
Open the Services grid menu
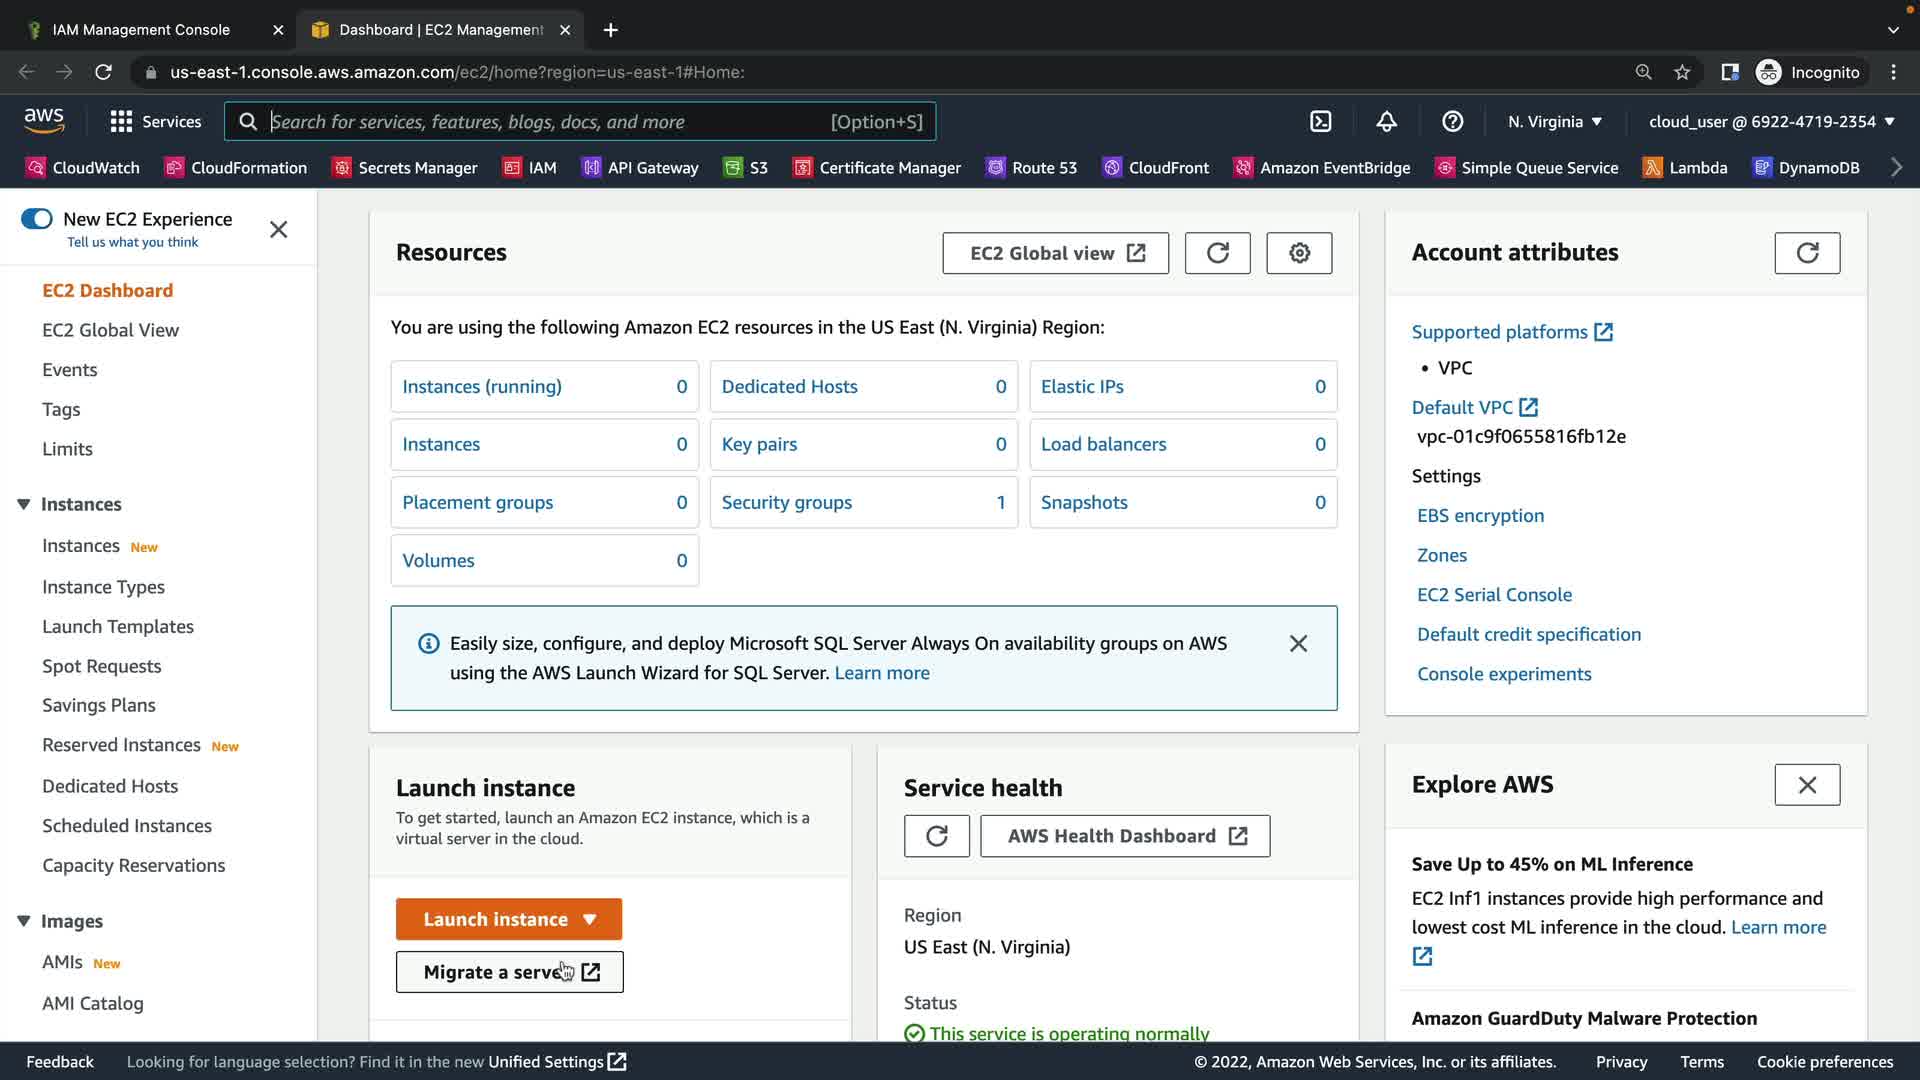(x=121, y=122)
